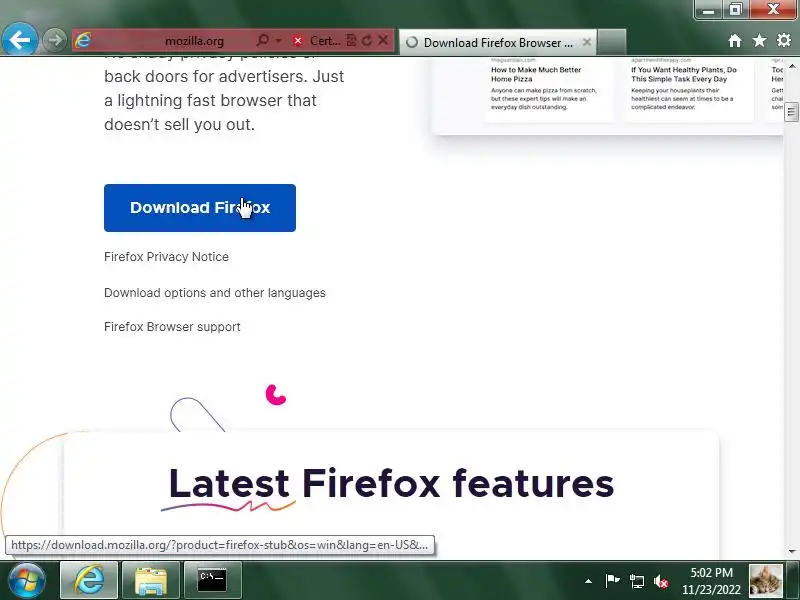
Task: Open the Windows Start menu orb
Action: point(27,581)
